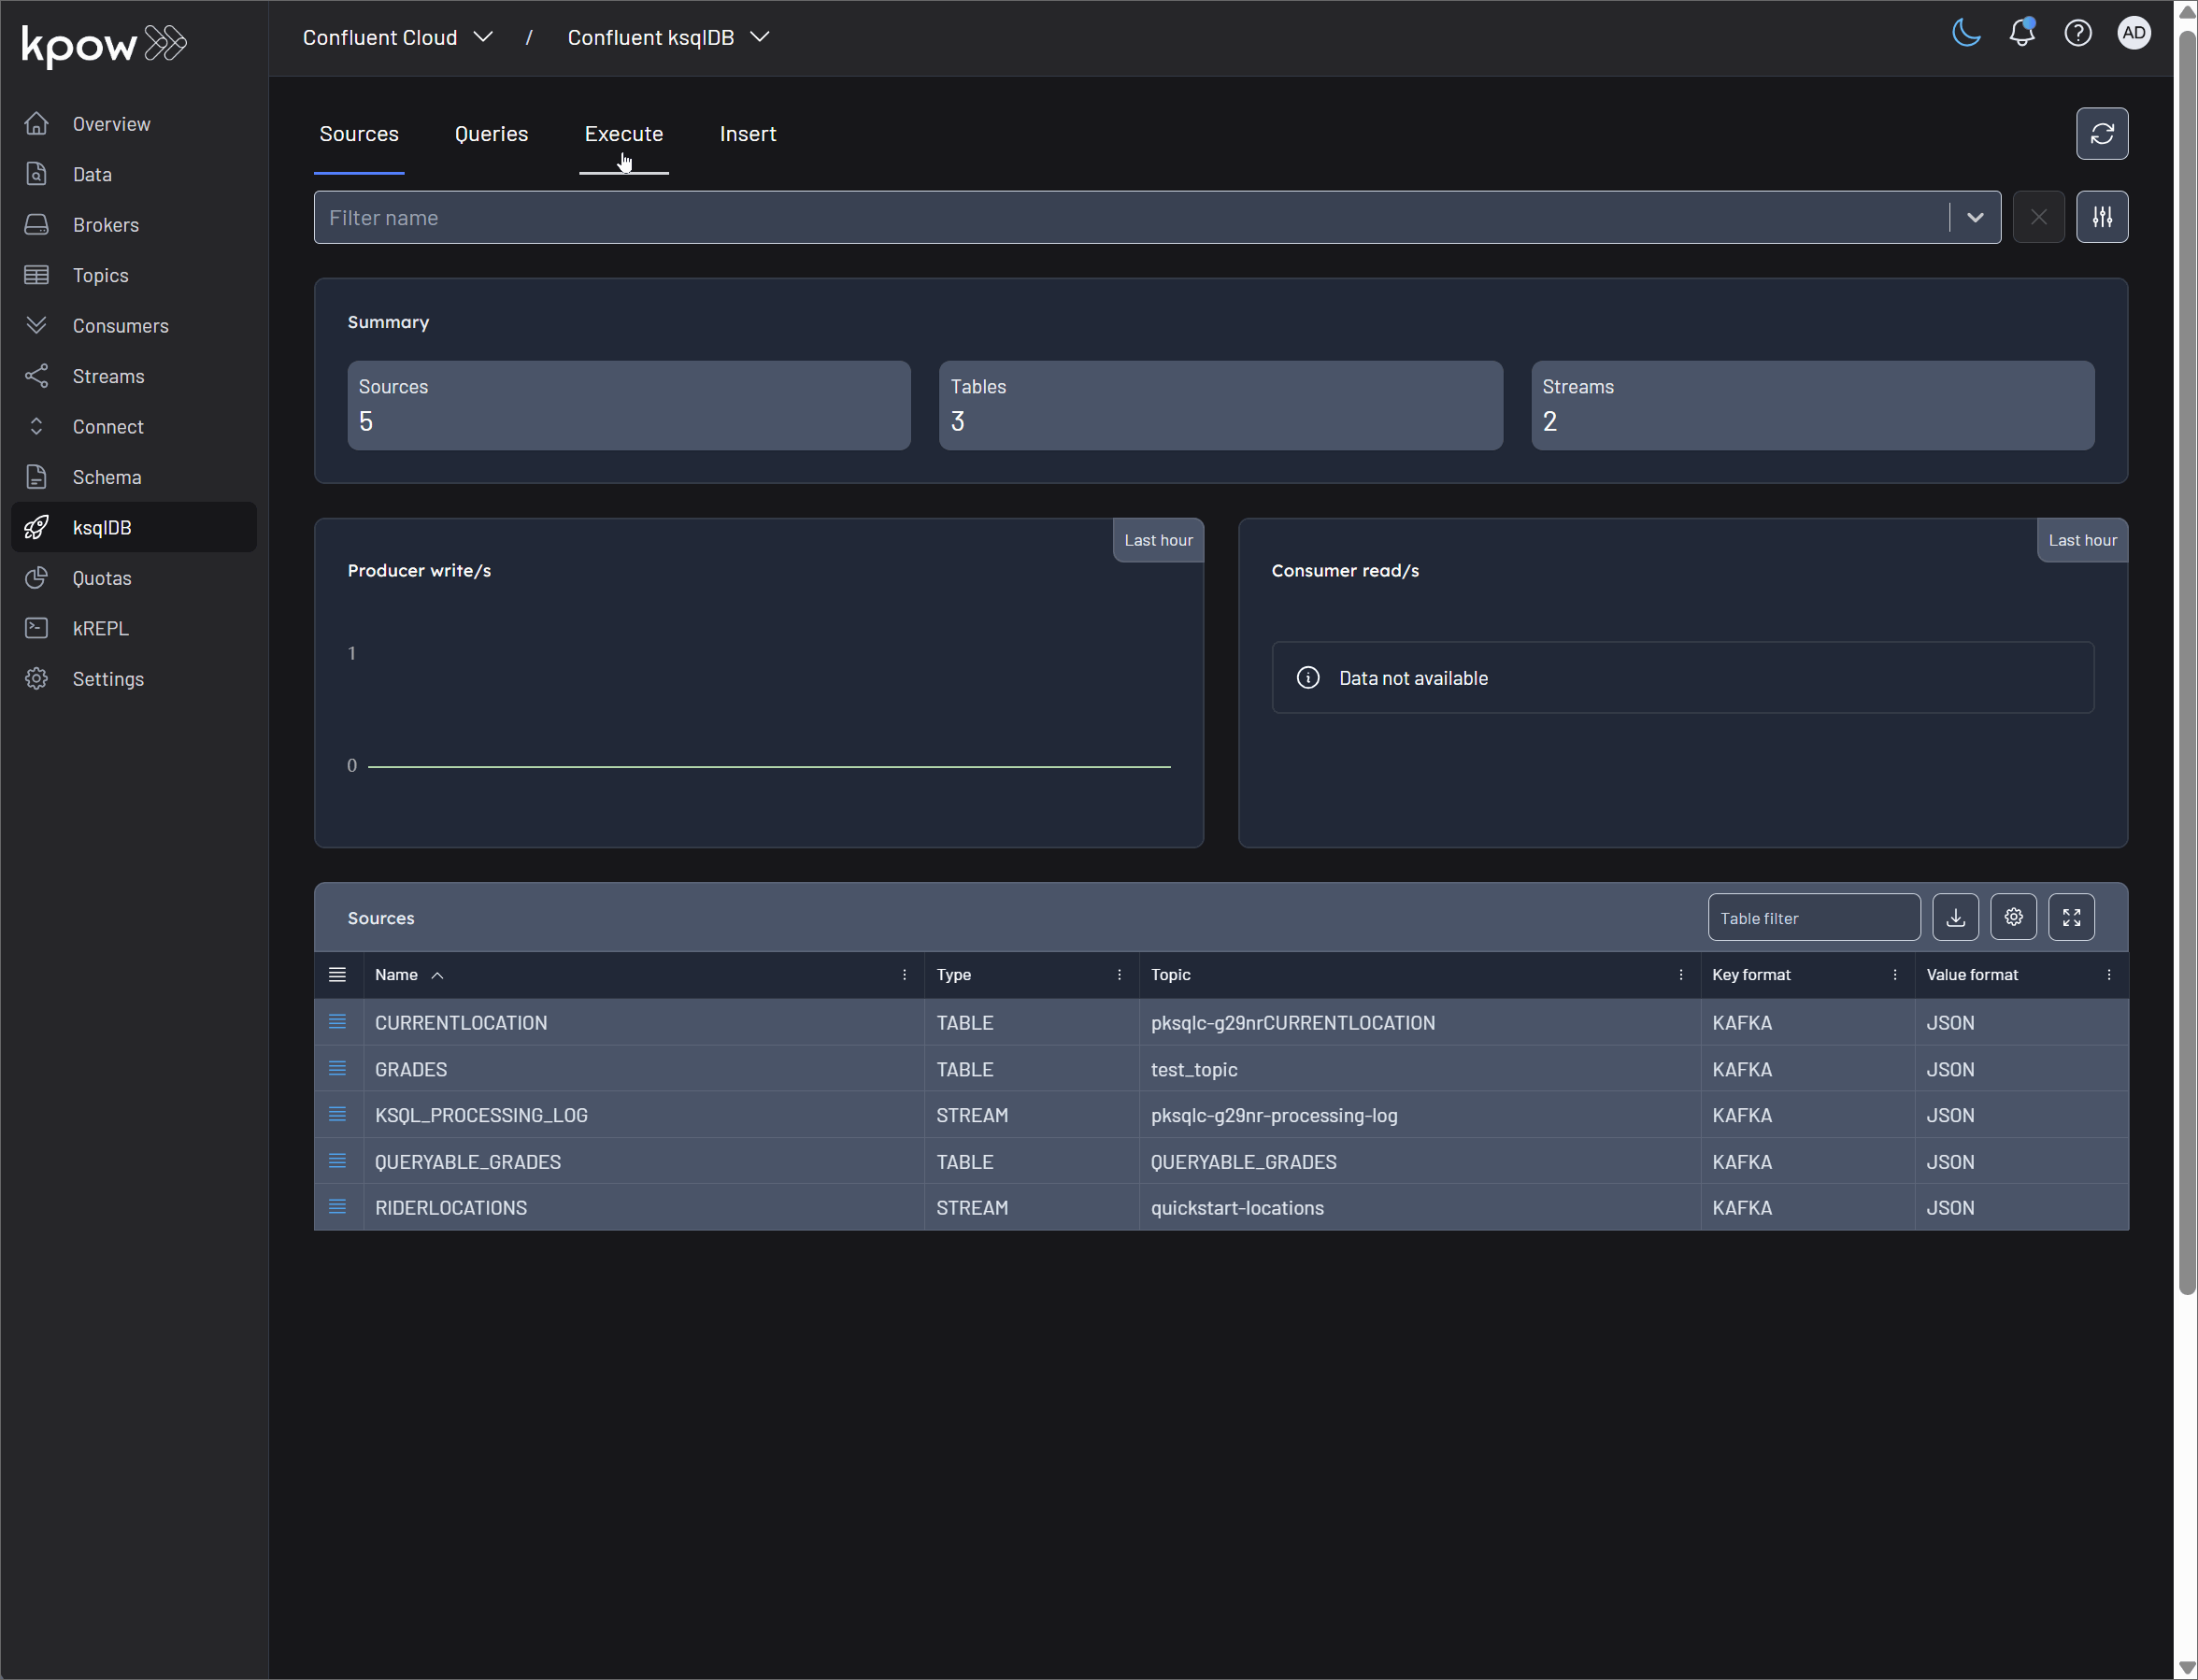Download the Sources table data
This screenshot has width=2198, height=1680.
click(x=1955, y=917)
